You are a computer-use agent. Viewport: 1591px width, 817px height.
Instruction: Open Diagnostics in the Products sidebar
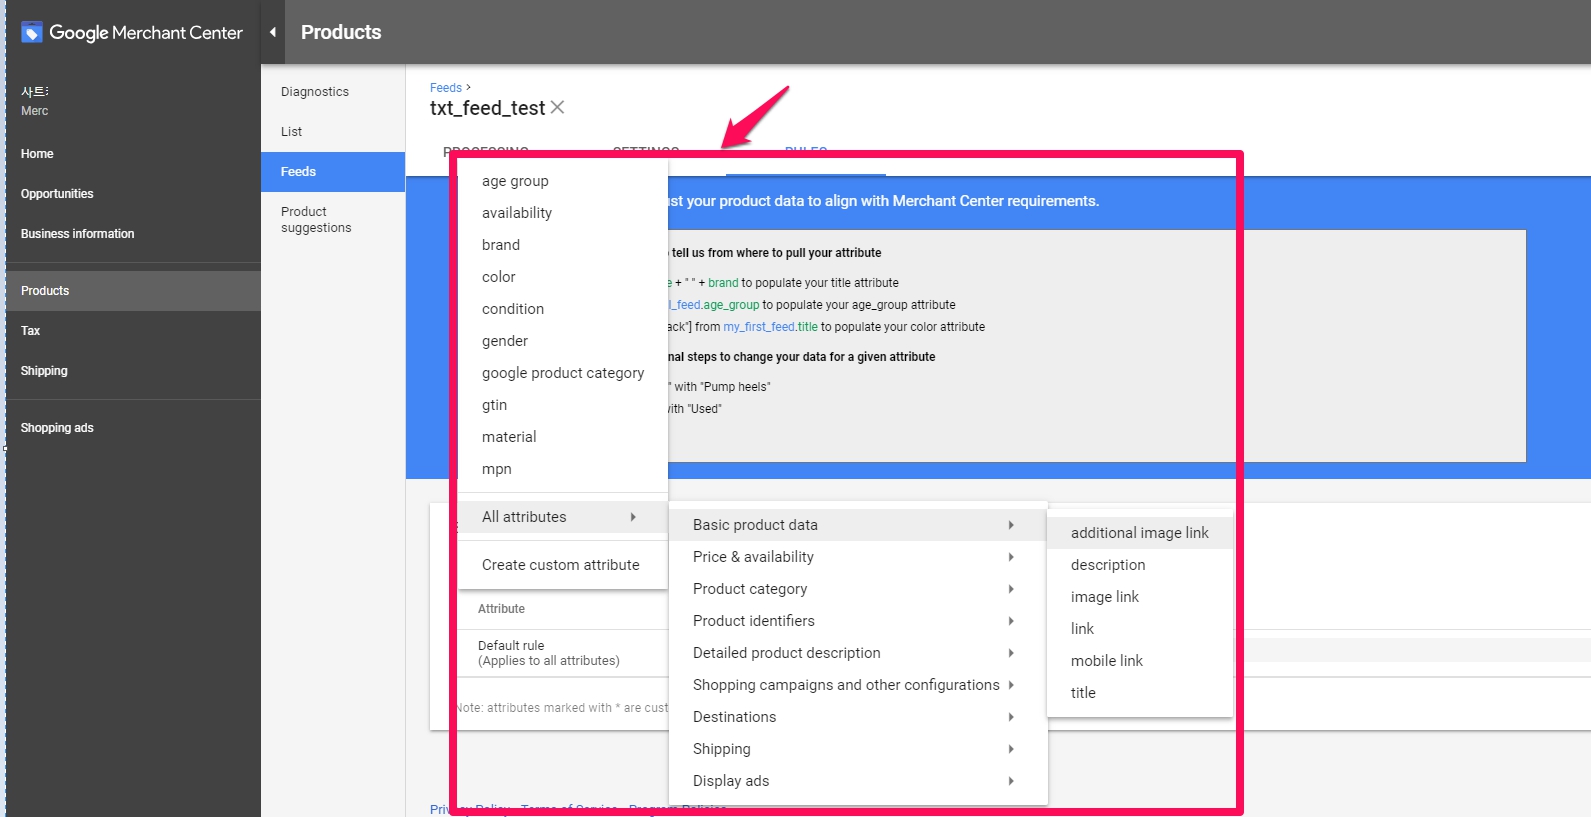click(x=315, y=92)
